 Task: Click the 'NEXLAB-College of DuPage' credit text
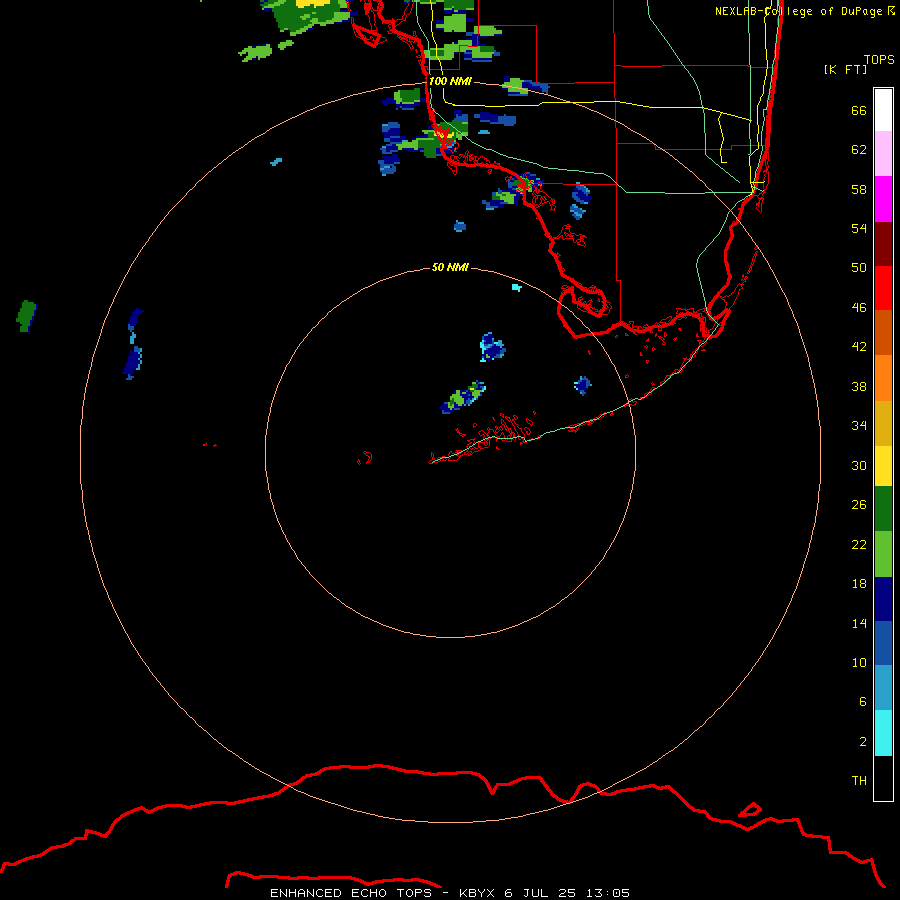(x=798, y=11)
